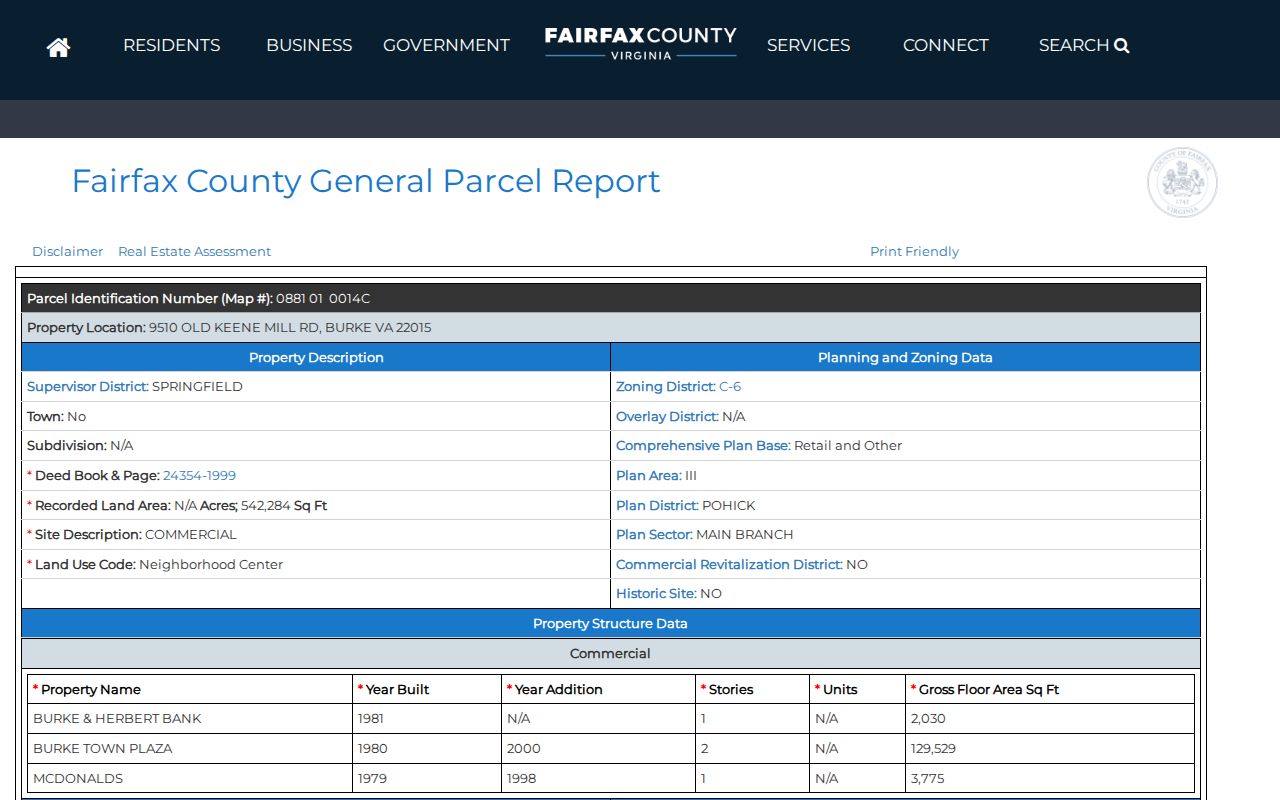Open the Government menu

446,45
